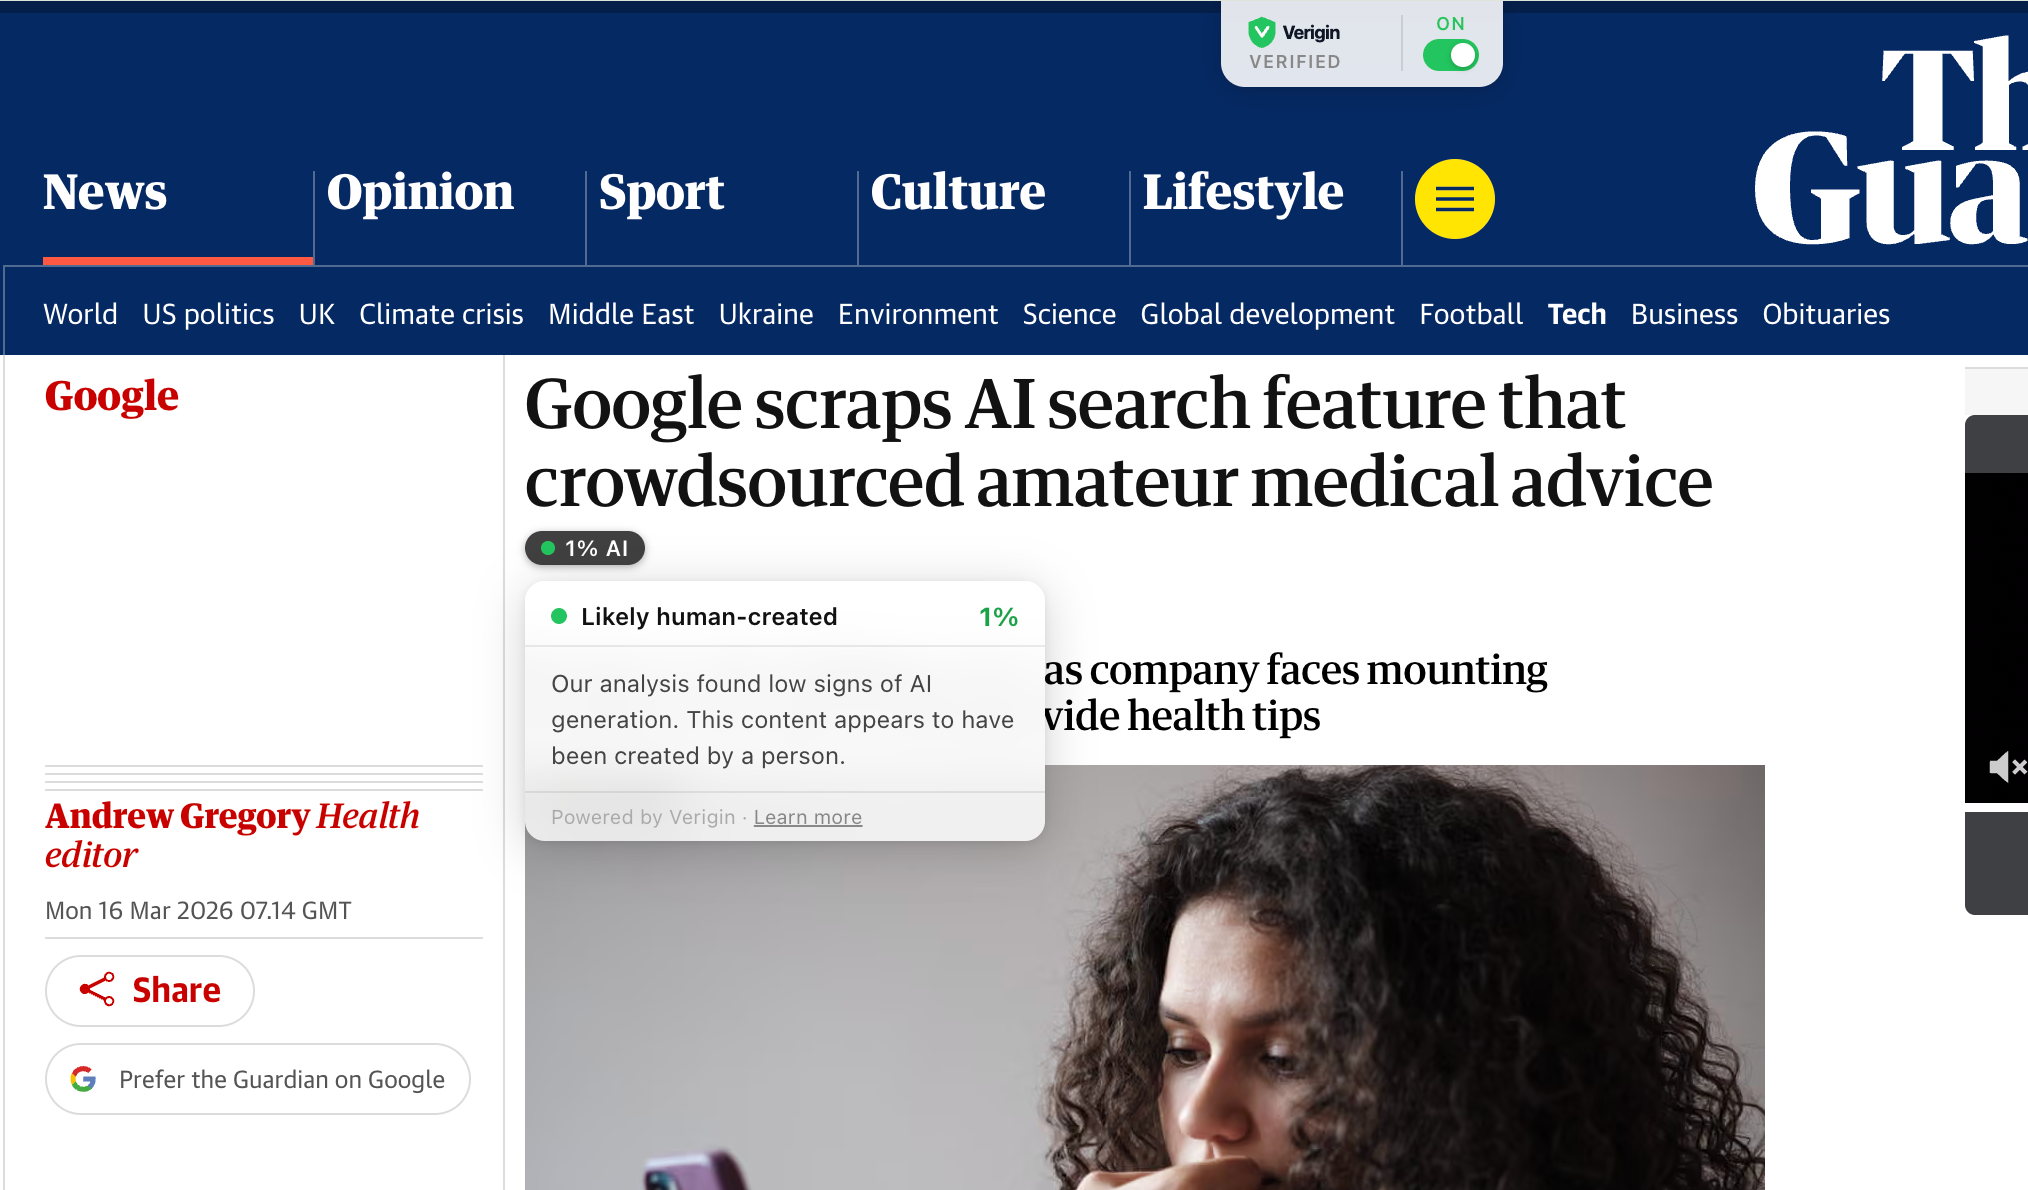The image size is (2028, 1190).
Task: Click the Learn more link
Action: [x=807, y=817]
